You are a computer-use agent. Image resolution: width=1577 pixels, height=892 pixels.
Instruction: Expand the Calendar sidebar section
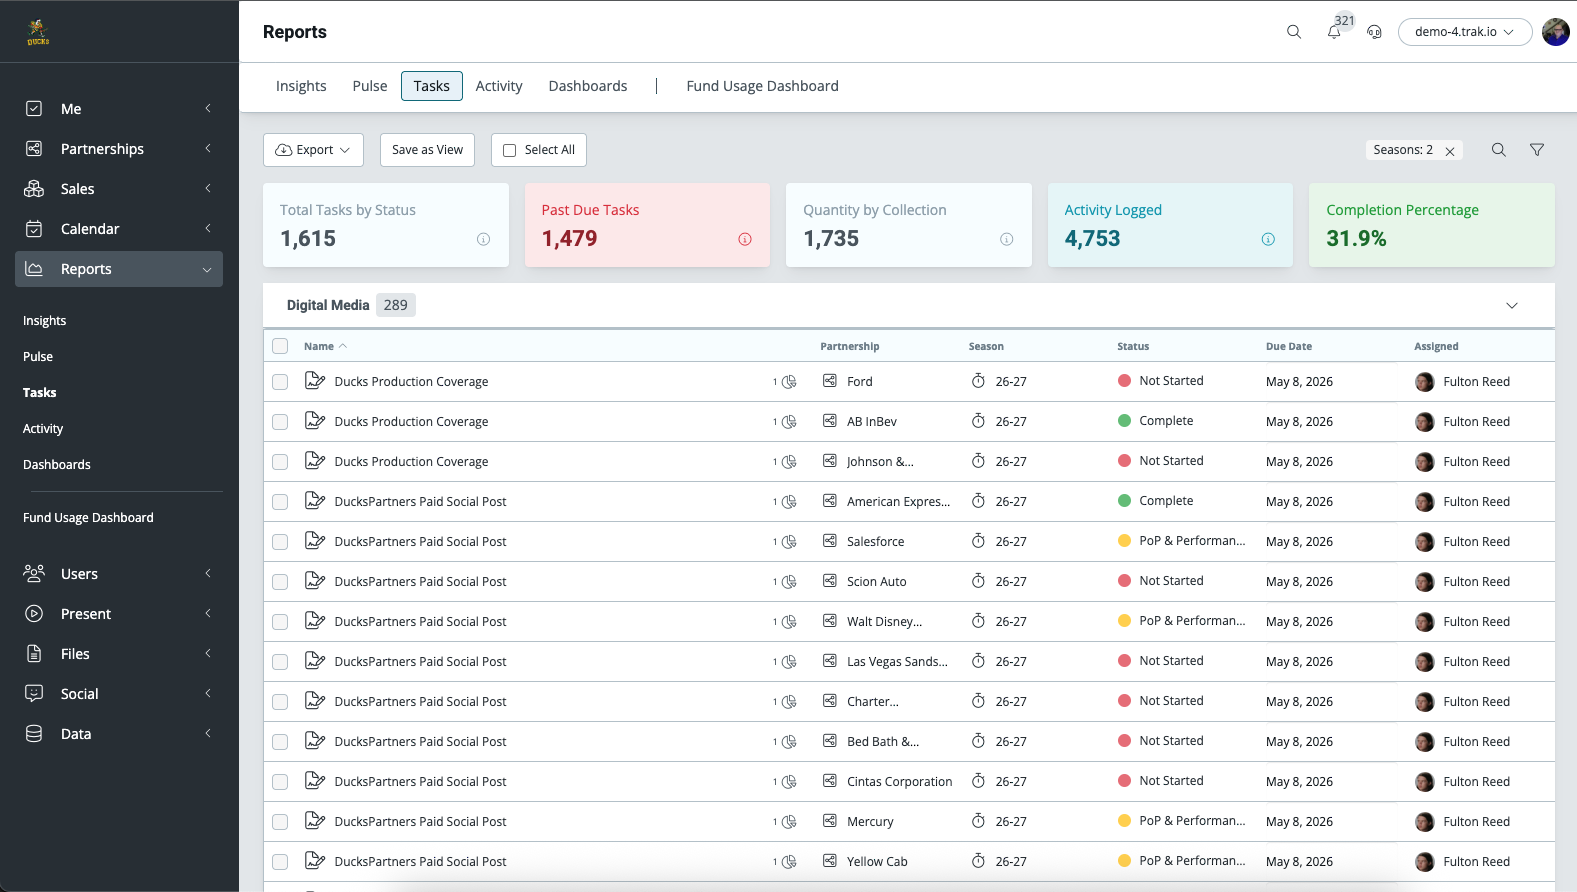coord(119,229)
